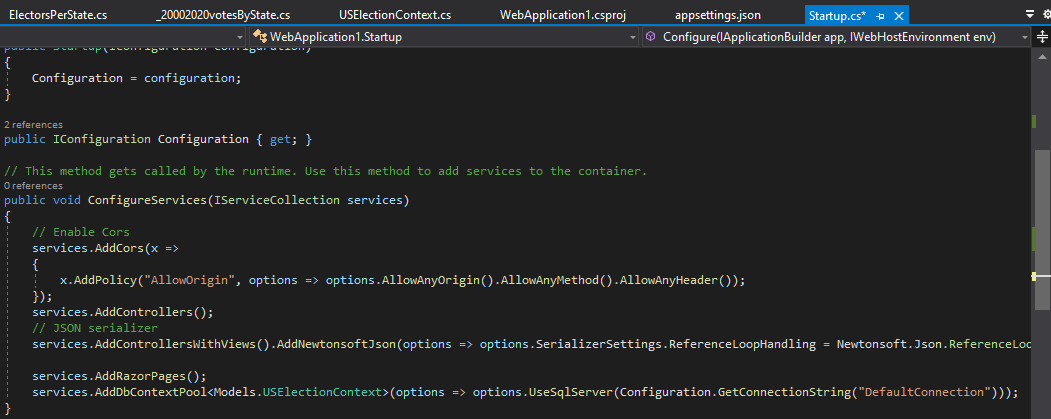Click the IConfiguration property type
This screenshot has height=419, width=1051.
pos(102,139)
